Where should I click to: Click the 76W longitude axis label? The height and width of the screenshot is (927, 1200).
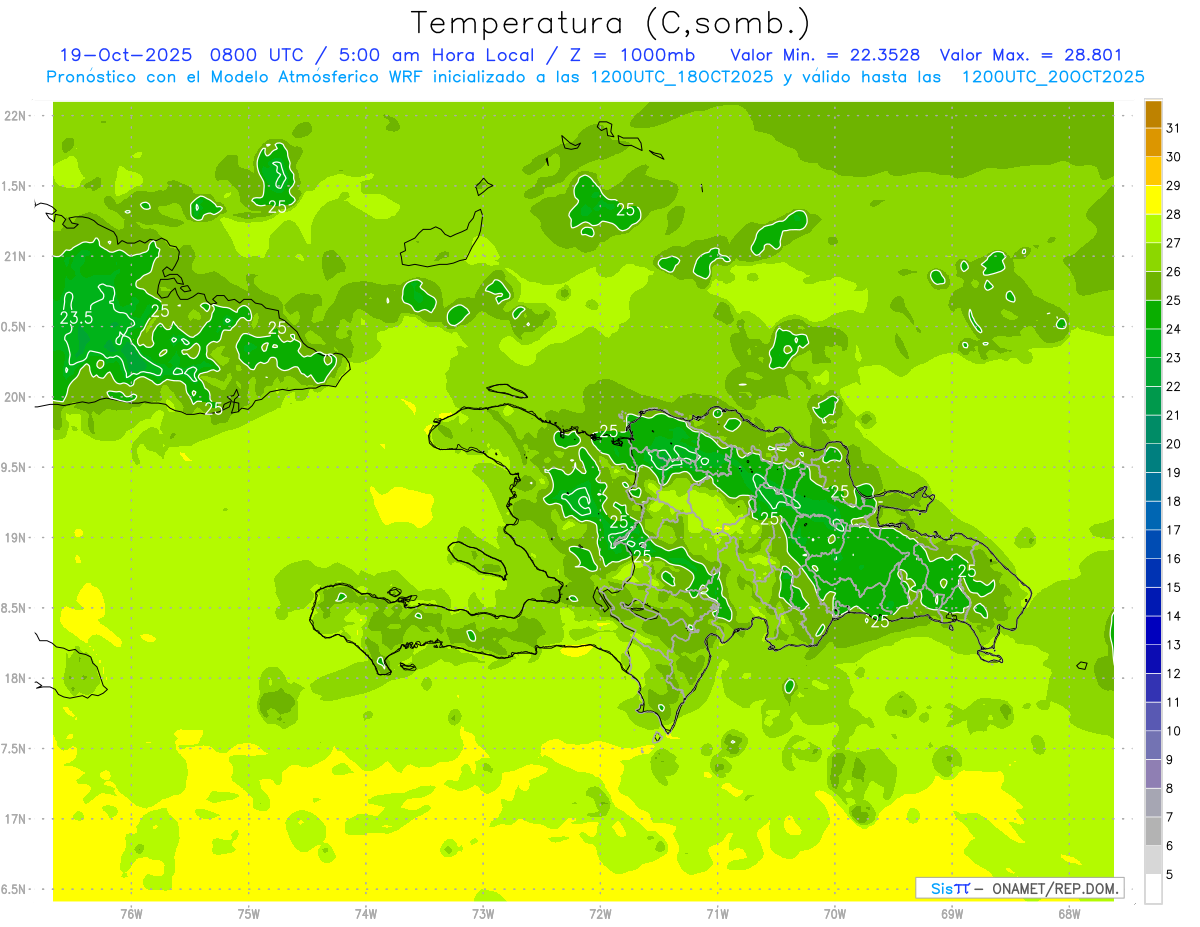click(x=131, y=913)
